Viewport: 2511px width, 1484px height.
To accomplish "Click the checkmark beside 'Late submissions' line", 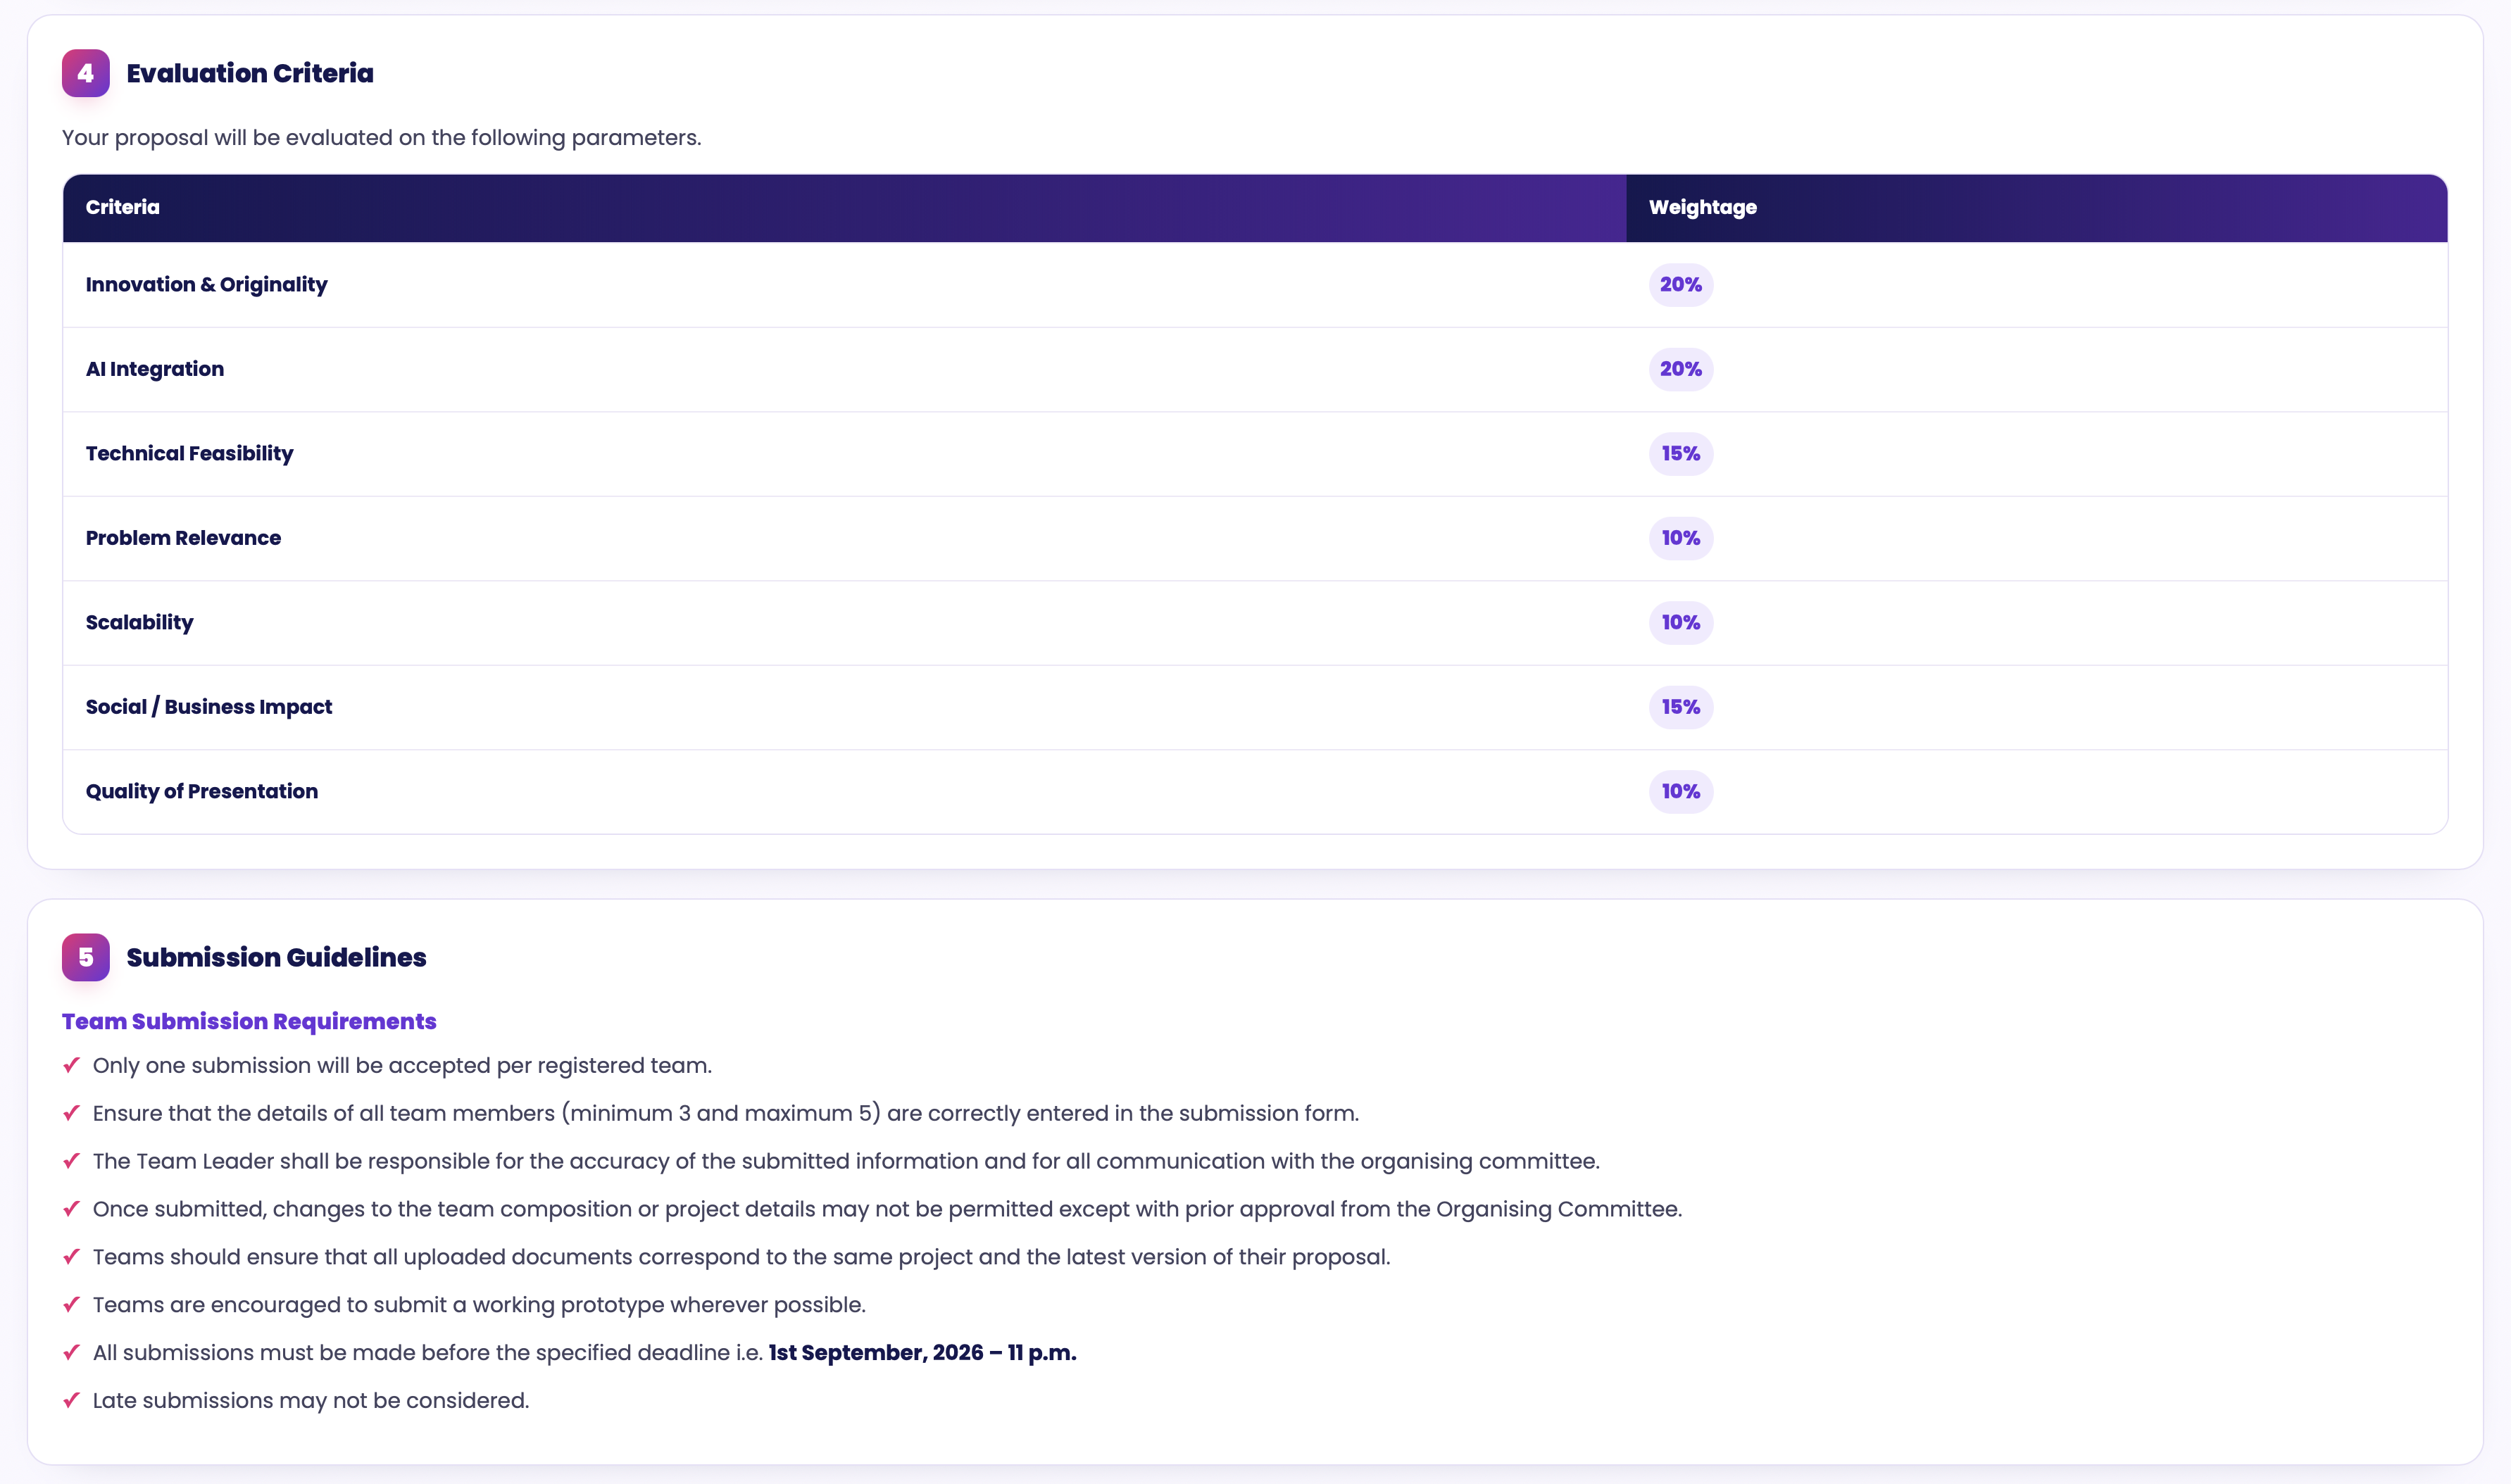I will pos(71,1400).
